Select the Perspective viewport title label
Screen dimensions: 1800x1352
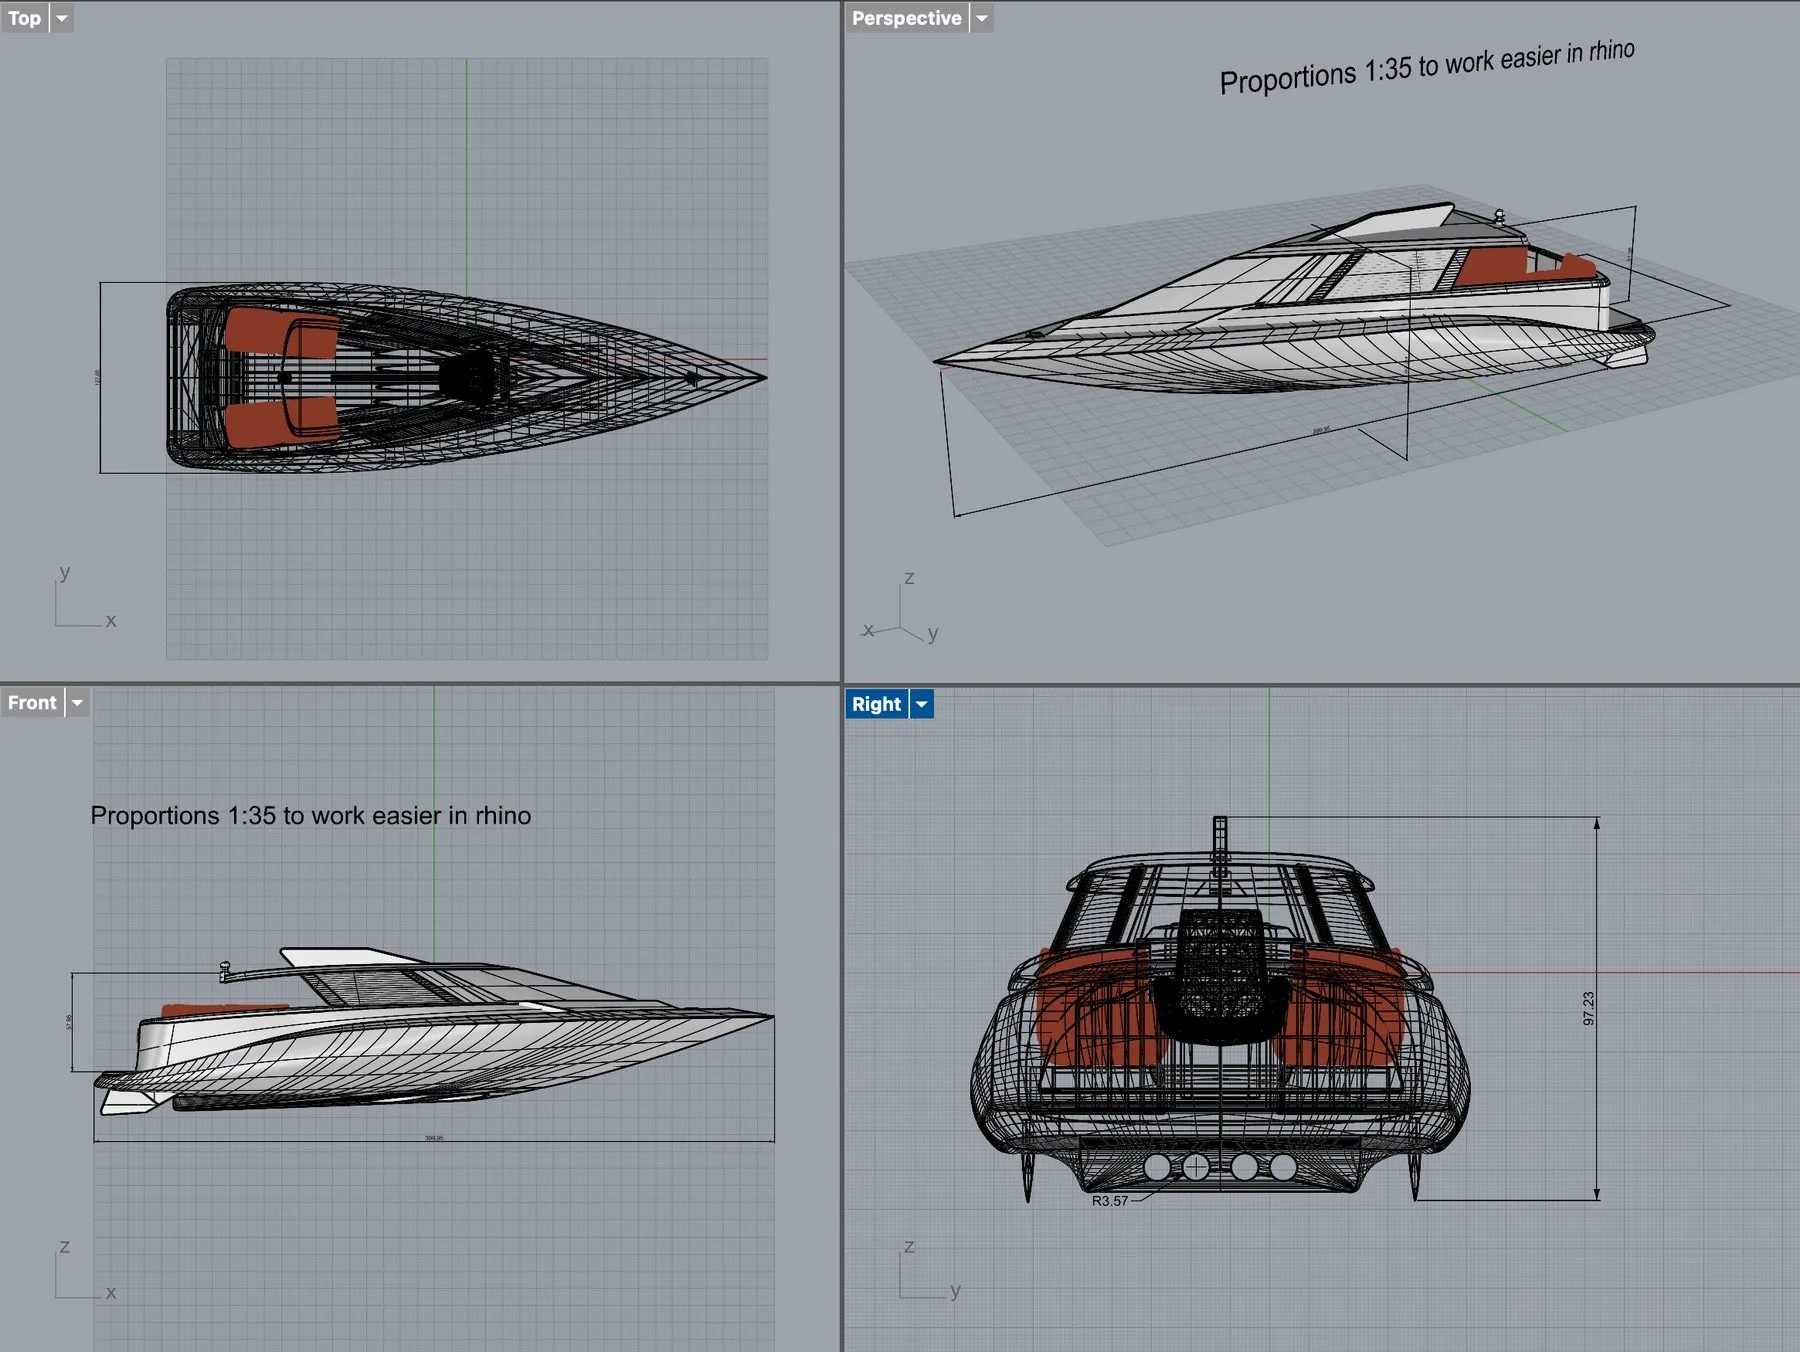907,18
